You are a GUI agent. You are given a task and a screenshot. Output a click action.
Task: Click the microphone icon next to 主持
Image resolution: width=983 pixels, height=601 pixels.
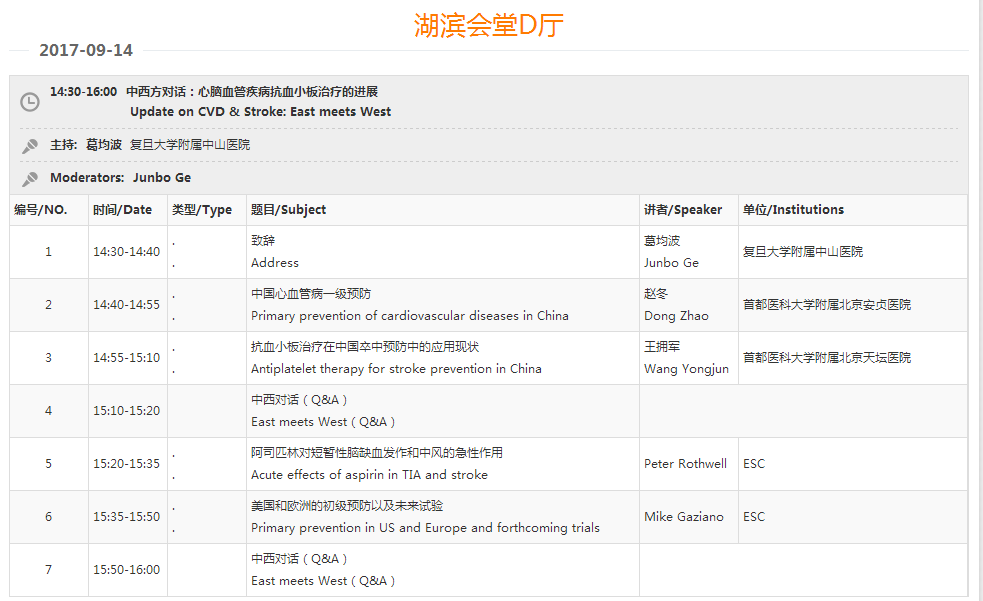pyautogui.click(x=29, y=146)
